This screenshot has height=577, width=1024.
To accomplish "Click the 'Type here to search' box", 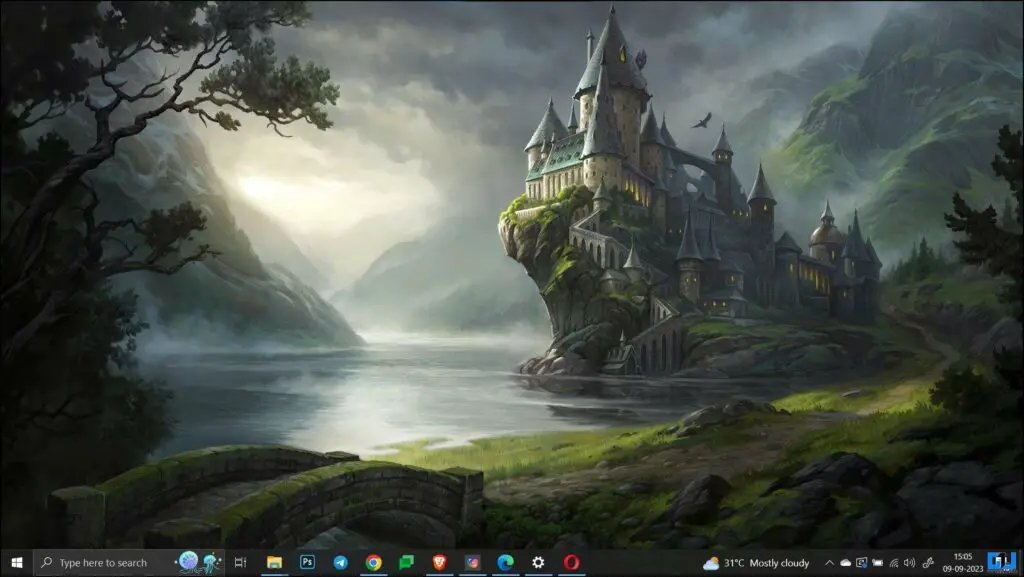I will pyautogui.click(x=129, y=563).
